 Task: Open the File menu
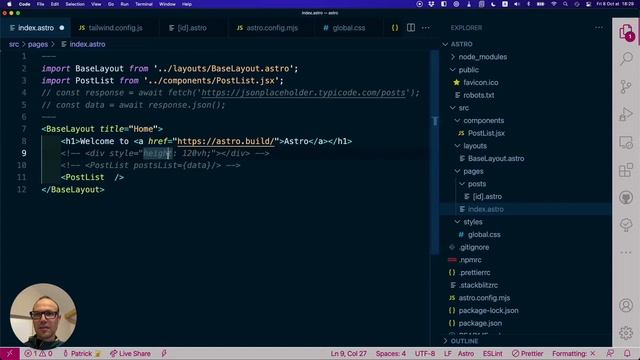[x=40, y=4]
